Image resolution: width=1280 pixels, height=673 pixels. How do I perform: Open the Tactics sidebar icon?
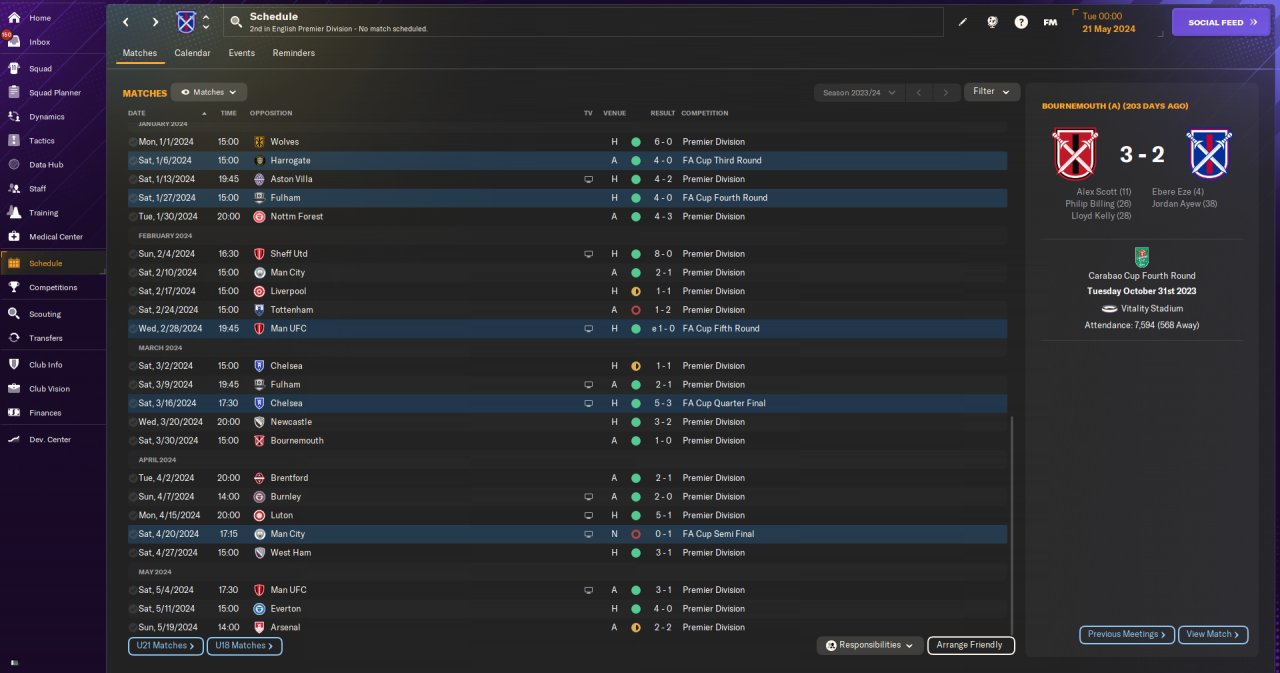pos(14,141)
